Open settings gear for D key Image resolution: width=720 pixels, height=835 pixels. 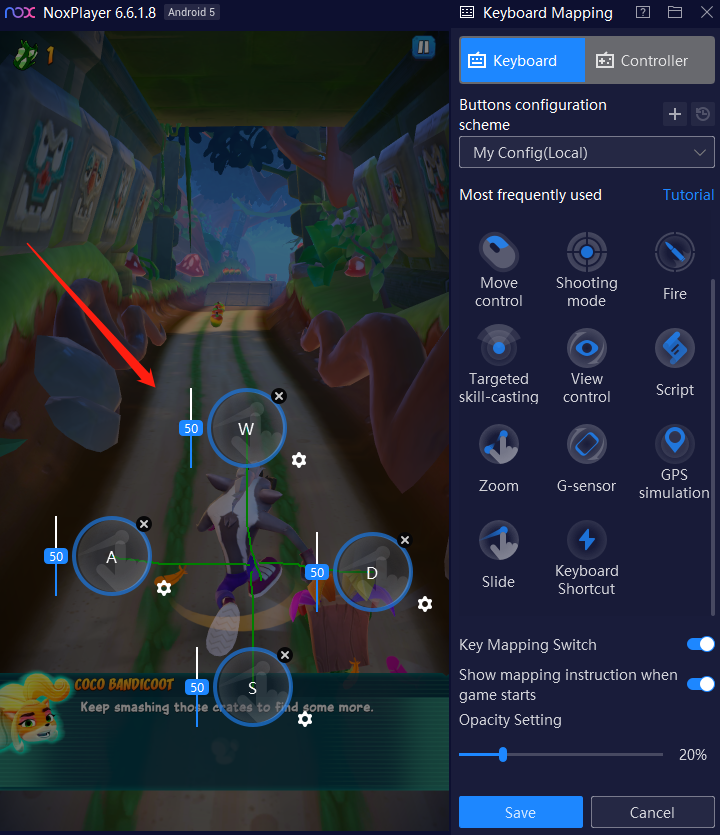click(x=424, y=604)
